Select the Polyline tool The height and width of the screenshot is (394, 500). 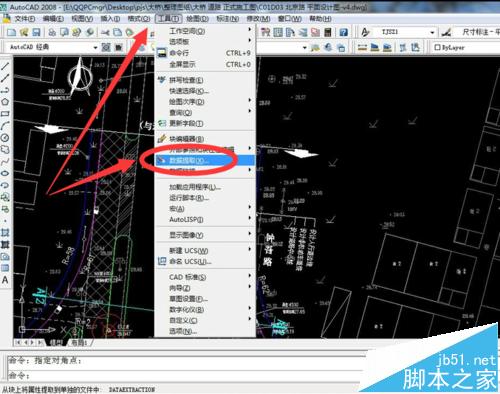coord(5,90)
